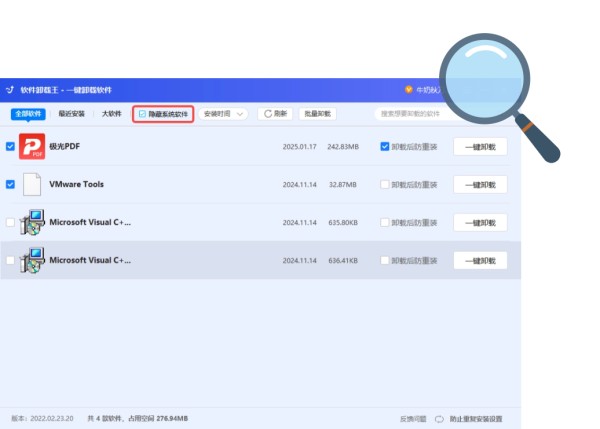
Task: Click the 635.80KB size value
Action: 343,222
